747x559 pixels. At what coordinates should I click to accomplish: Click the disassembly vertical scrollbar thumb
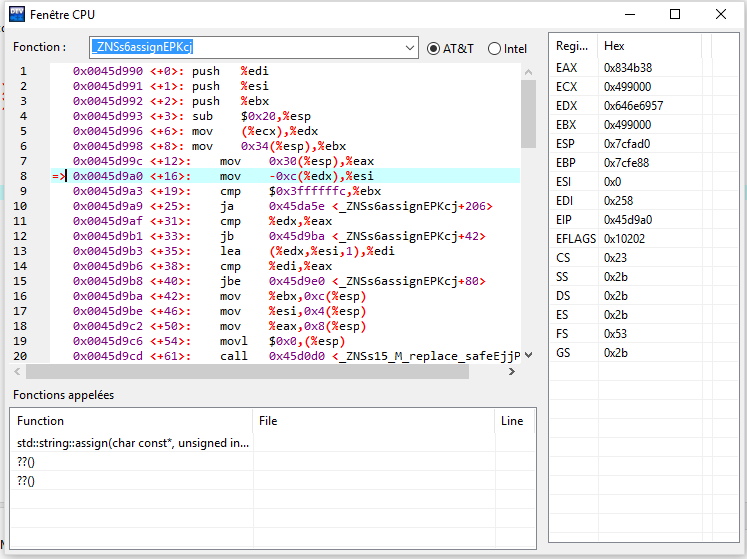click(528, 115)
